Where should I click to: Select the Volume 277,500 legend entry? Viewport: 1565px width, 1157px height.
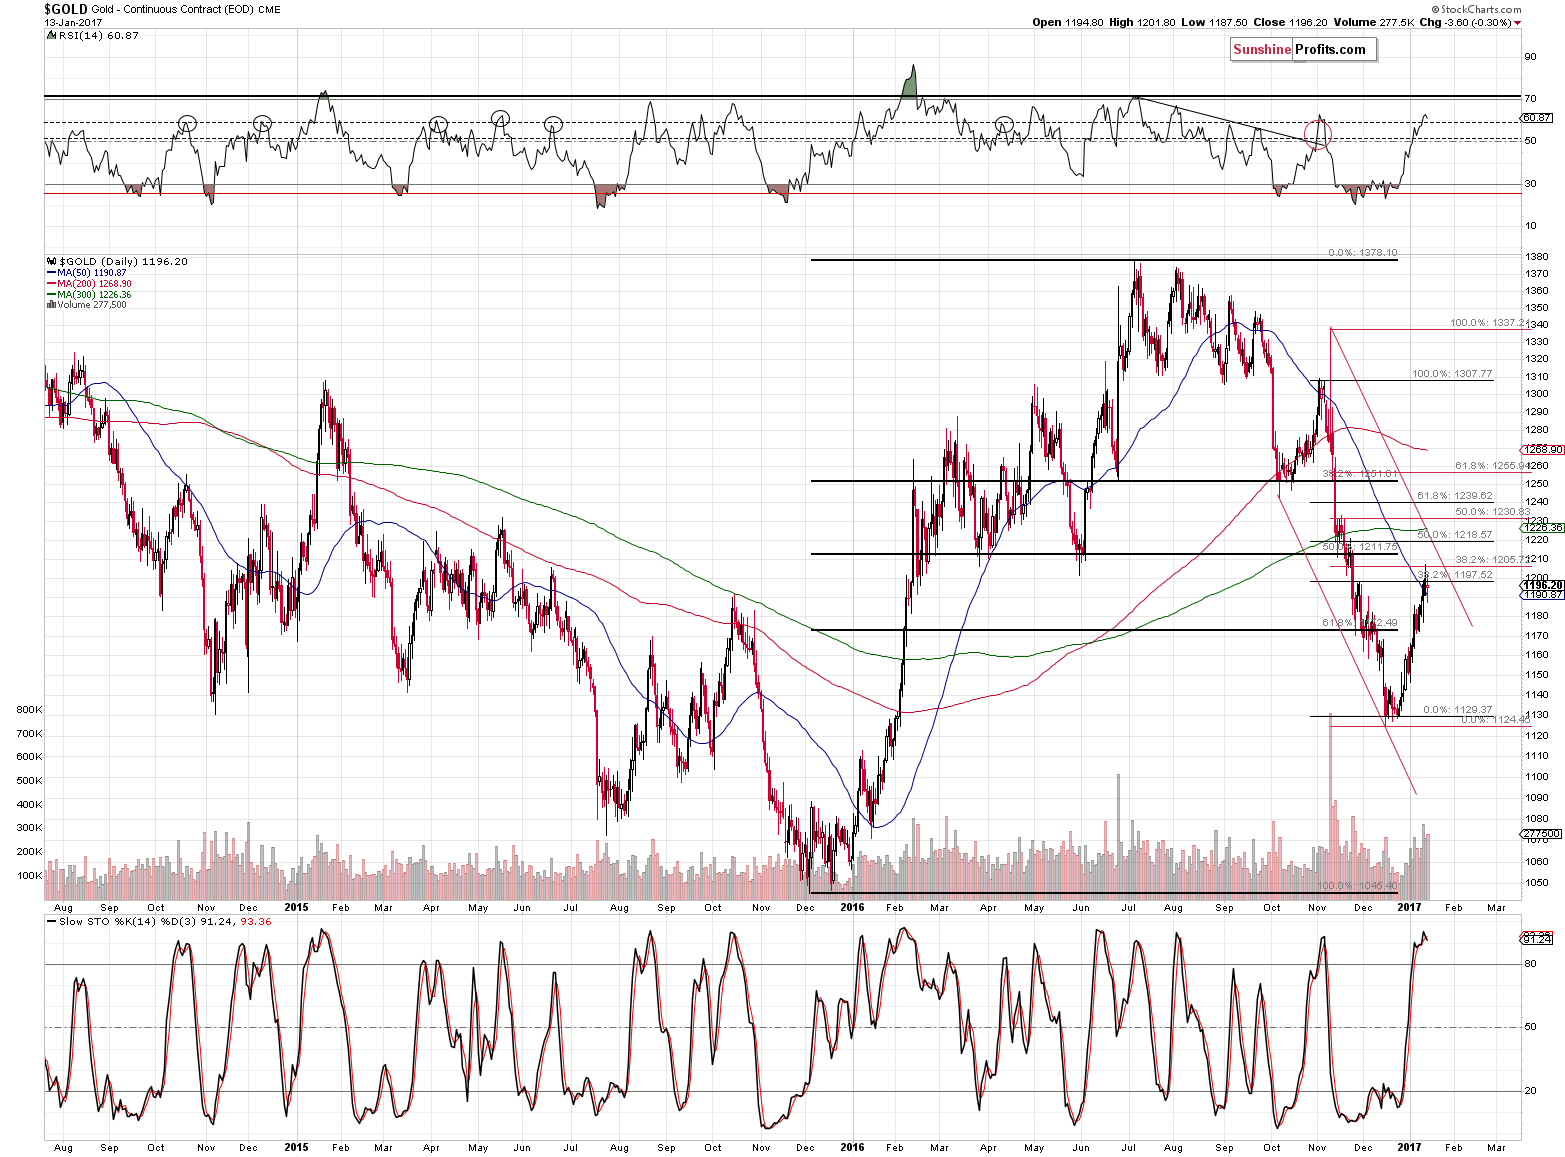[x=91, y=305]
